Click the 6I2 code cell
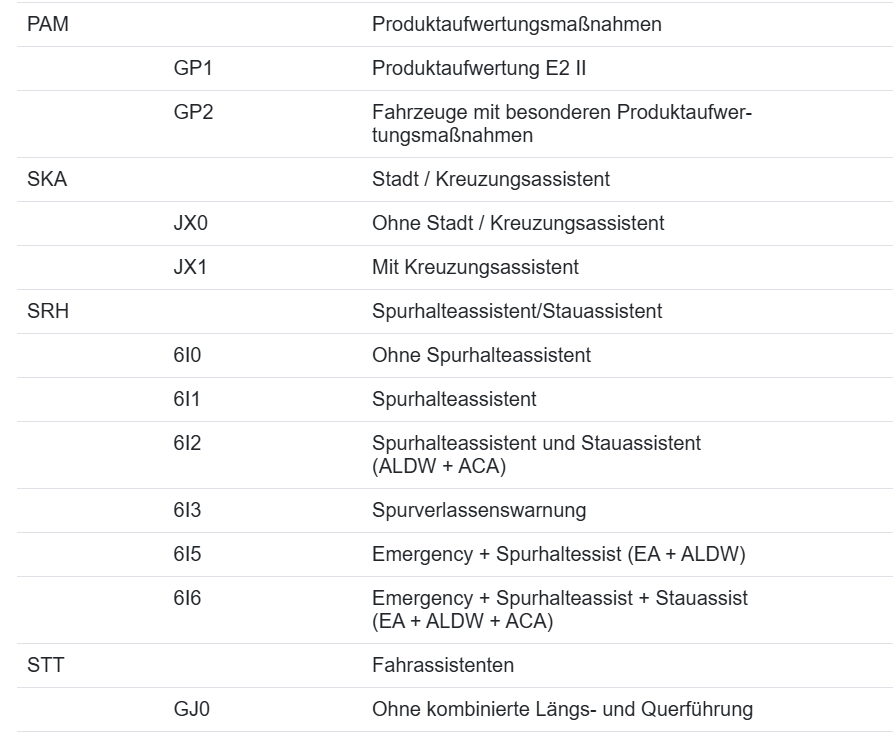Screen dimensions: 893x748 [187, 443]
